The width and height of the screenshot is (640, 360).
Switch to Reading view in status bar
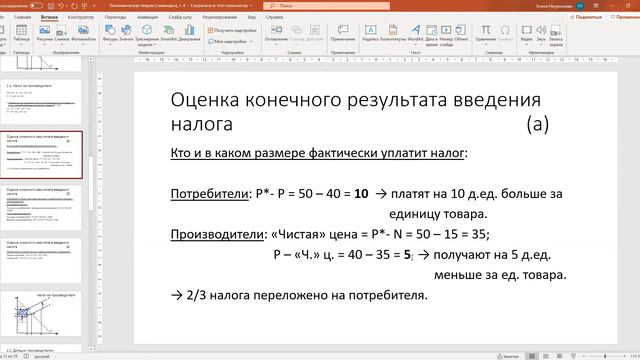click(560, 356)
